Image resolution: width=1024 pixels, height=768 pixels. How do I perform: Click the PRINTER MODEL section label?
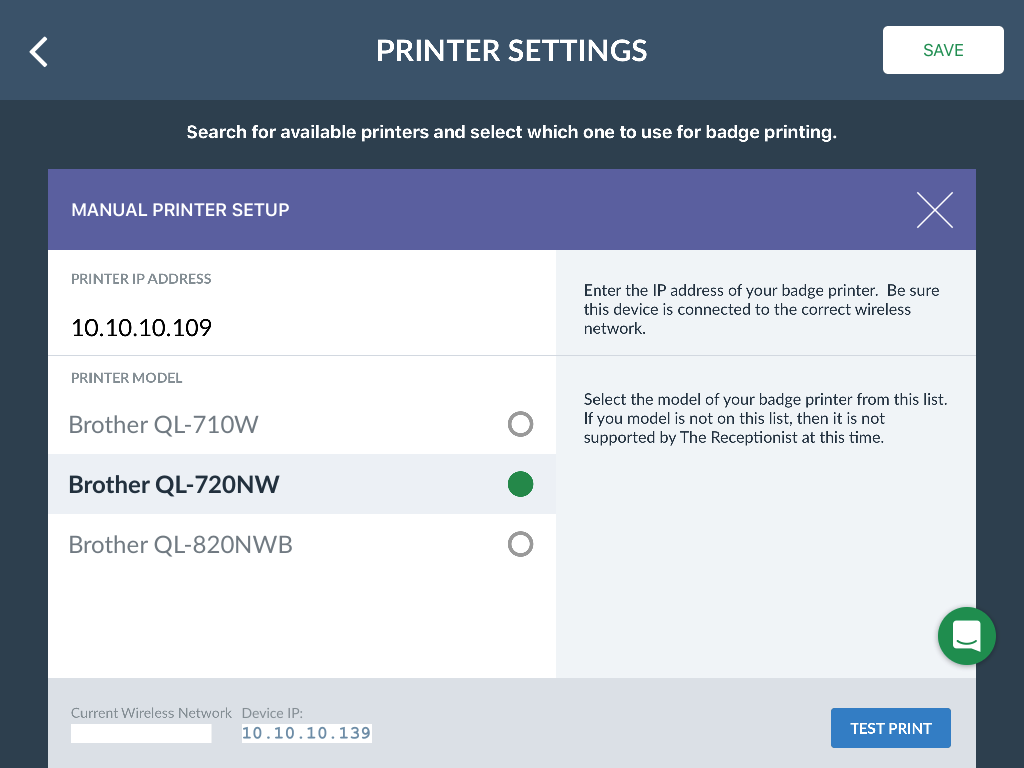(127, 378)
